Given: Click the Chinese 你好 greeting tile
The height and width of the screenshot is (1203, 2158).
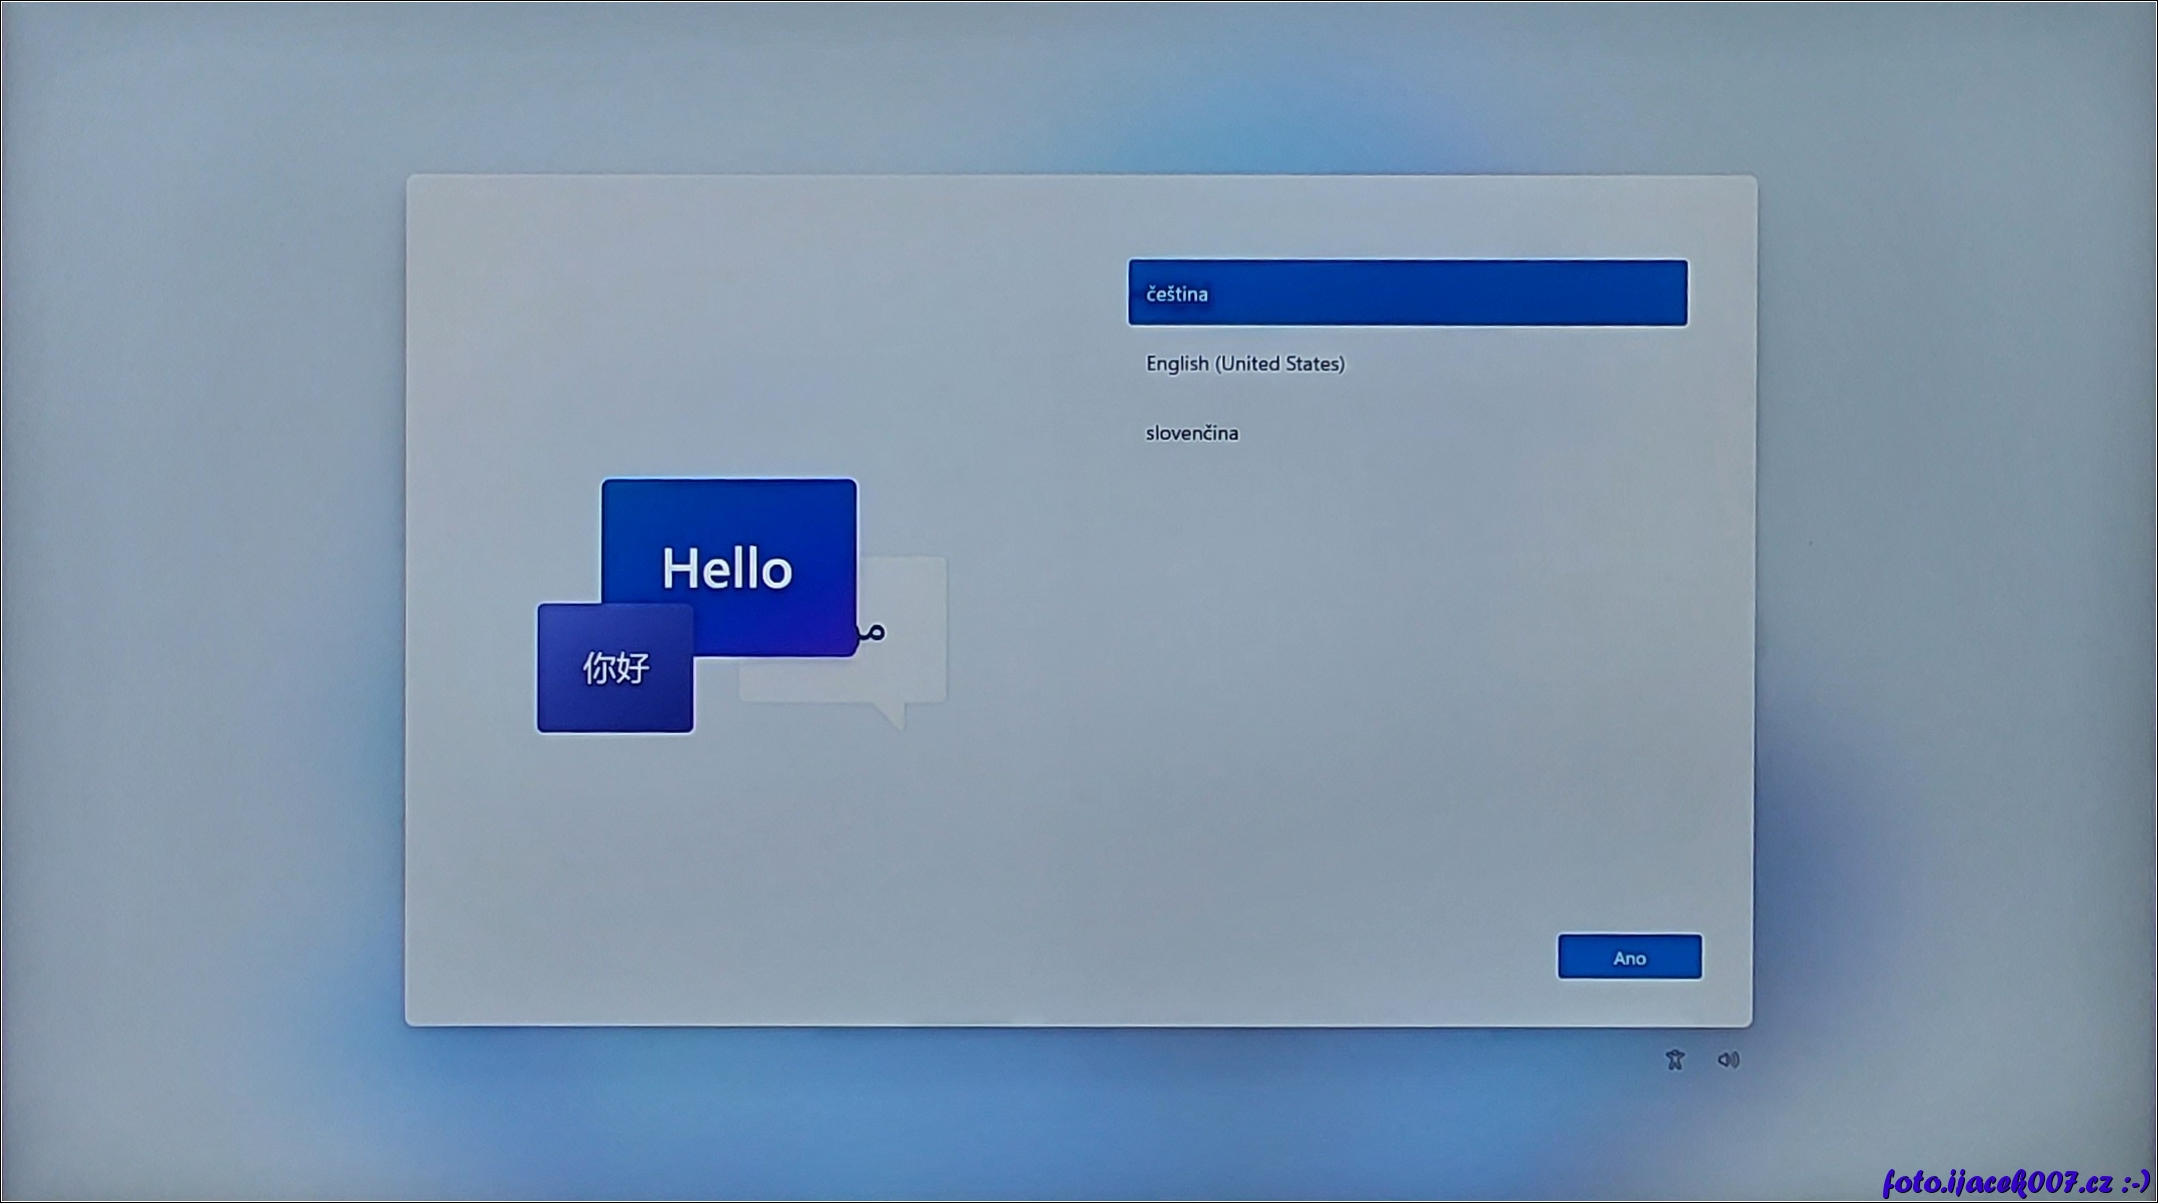Looking at the screenshot, I should (614, 668).
